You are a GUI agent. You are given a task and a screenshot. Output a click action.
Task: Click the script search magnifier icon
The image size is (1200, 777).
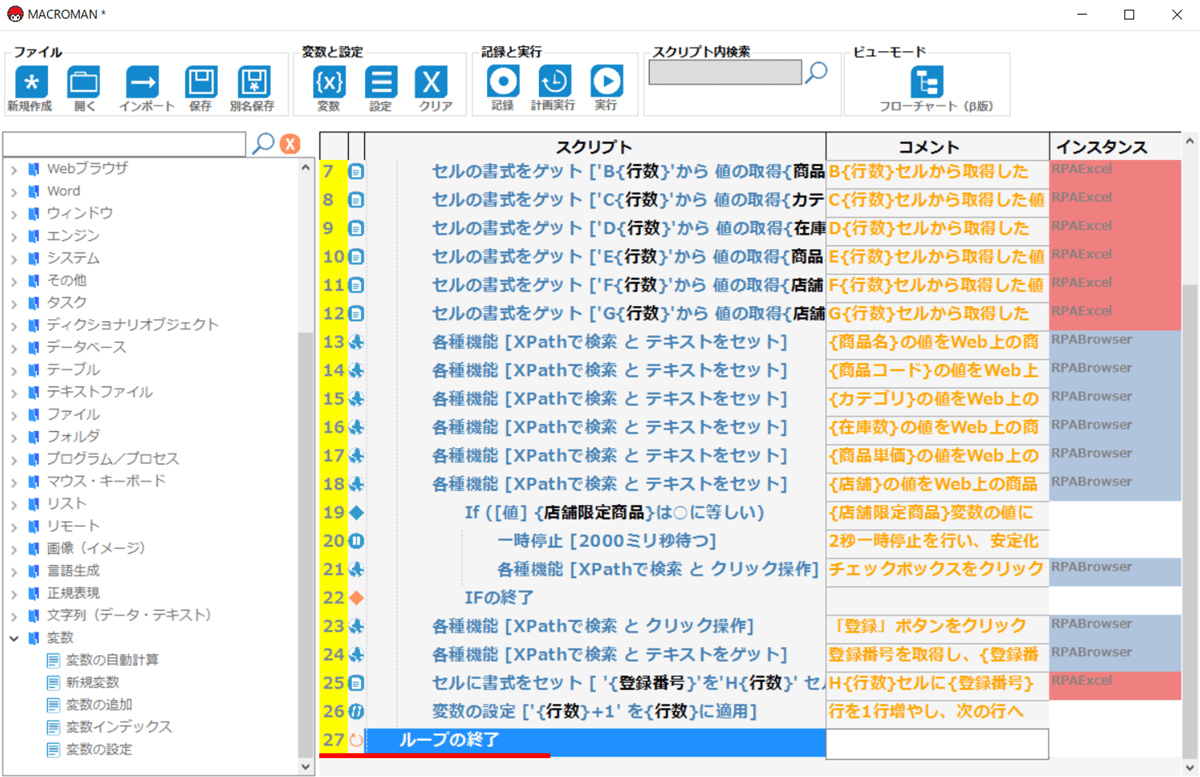(818, 71)
